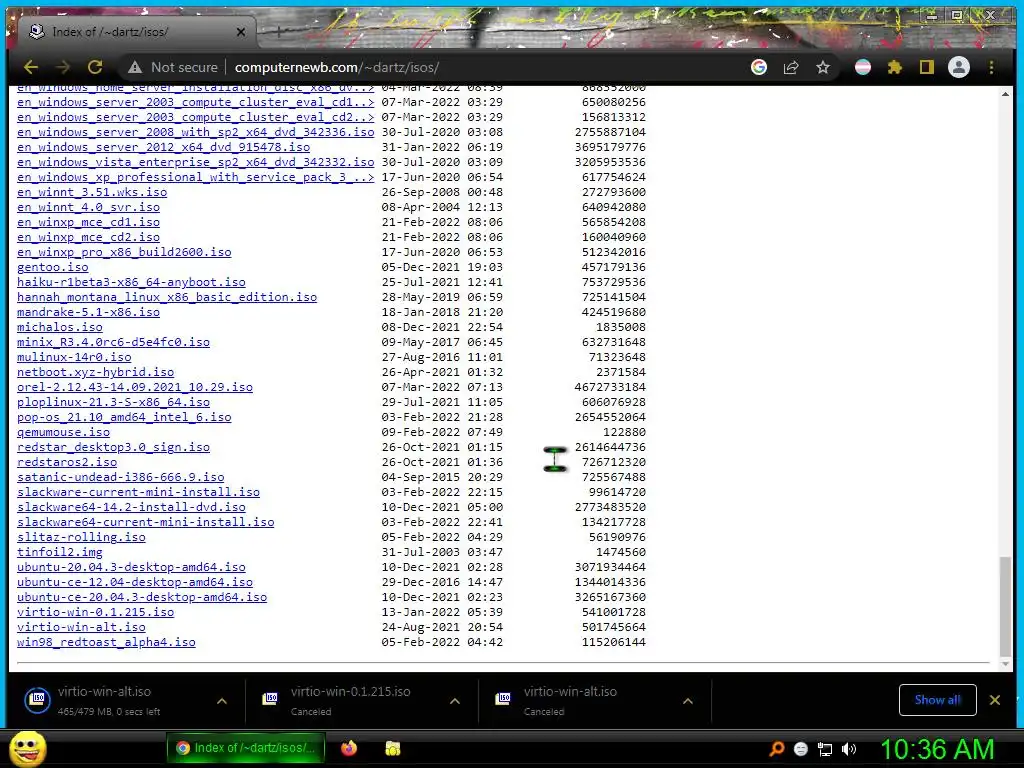Share this page with the share icon

pos(791,67)
